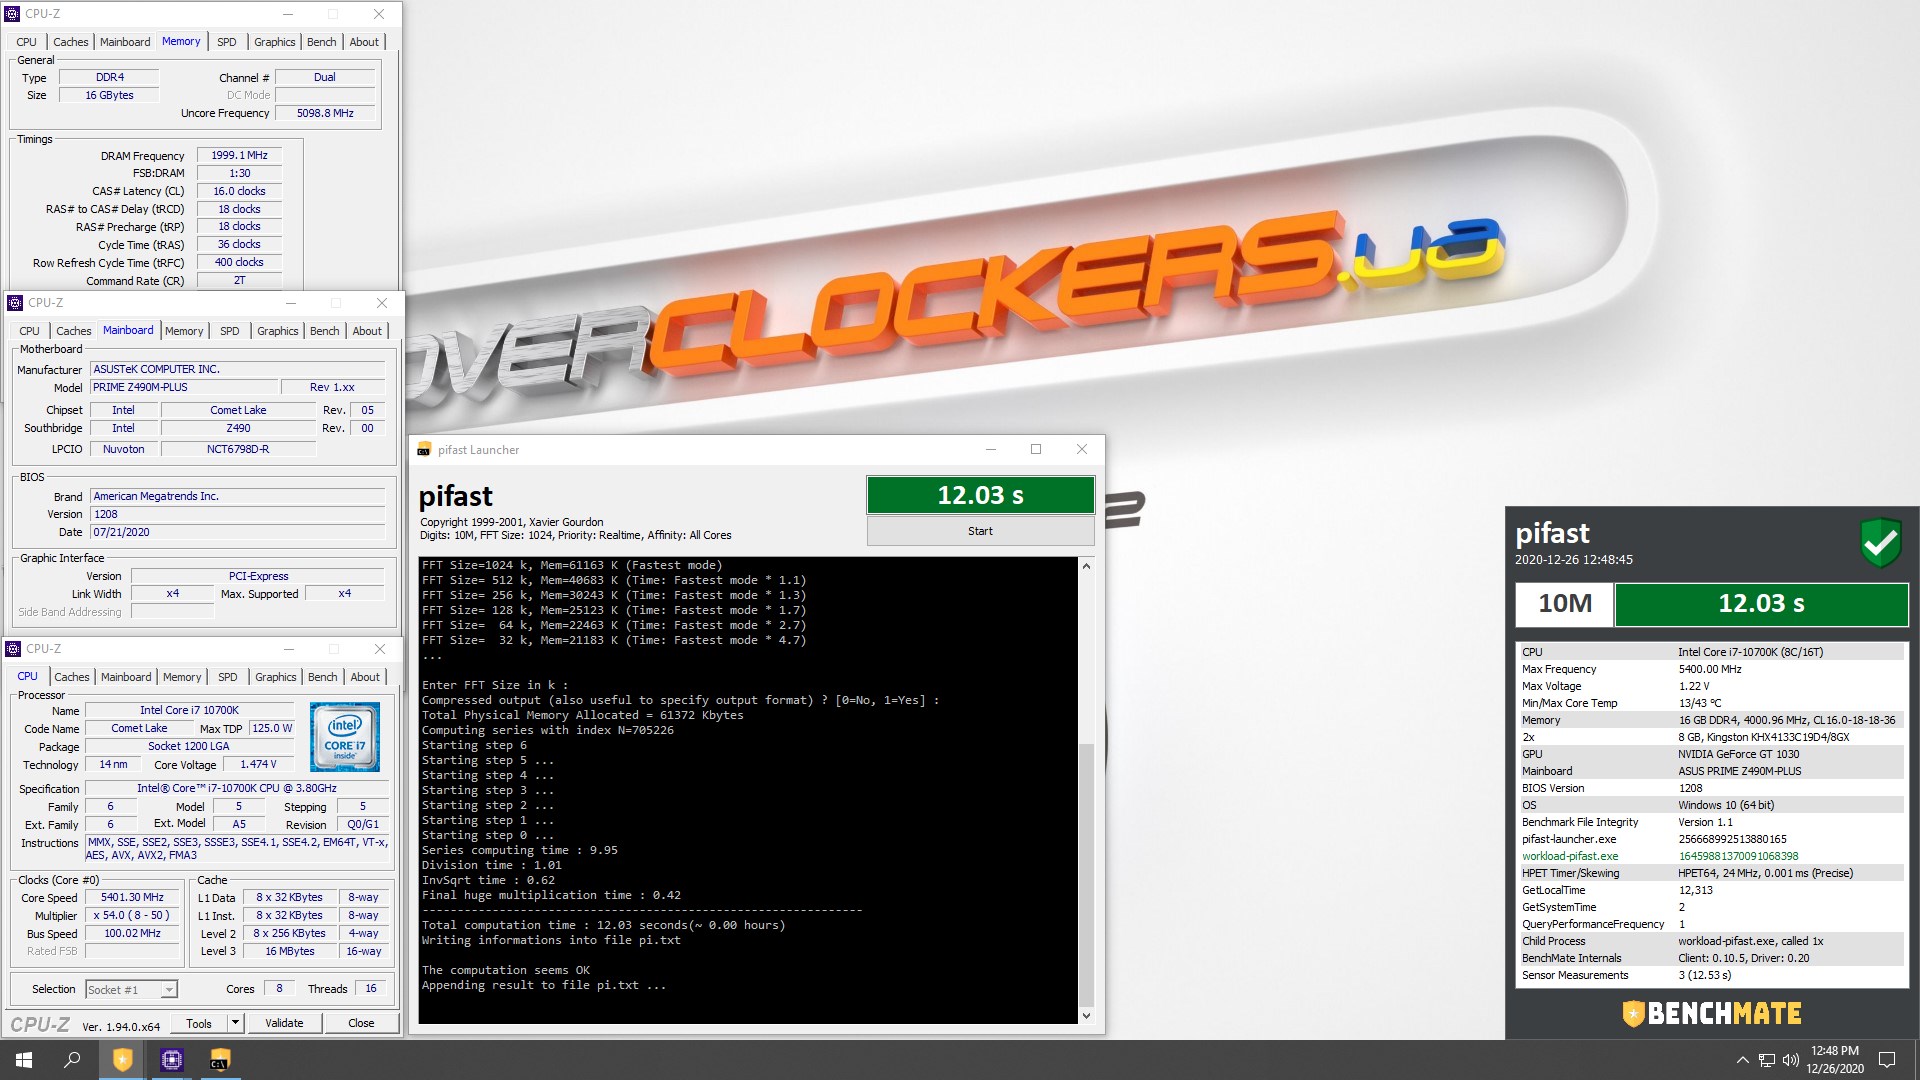Click BIOS version 1208 field
This screenshot has width=1920, height=1080.
click(x=238, y=515)
